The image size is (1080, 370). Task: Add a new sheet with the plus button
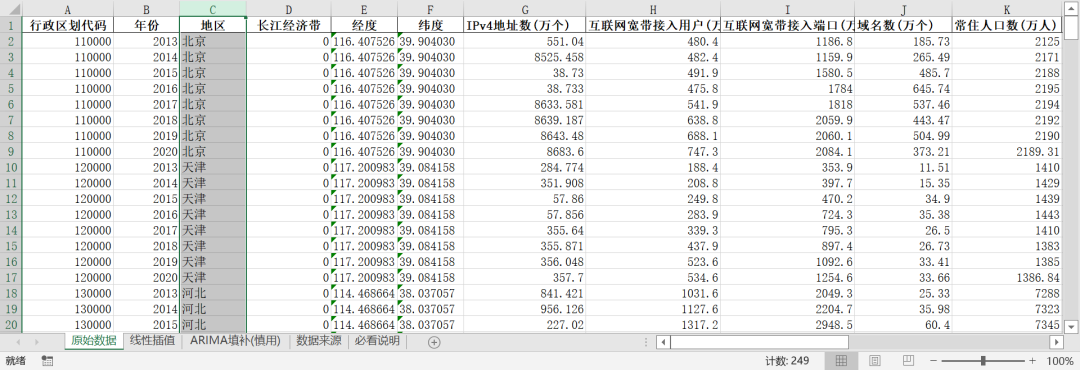click(x=434, y=342)
